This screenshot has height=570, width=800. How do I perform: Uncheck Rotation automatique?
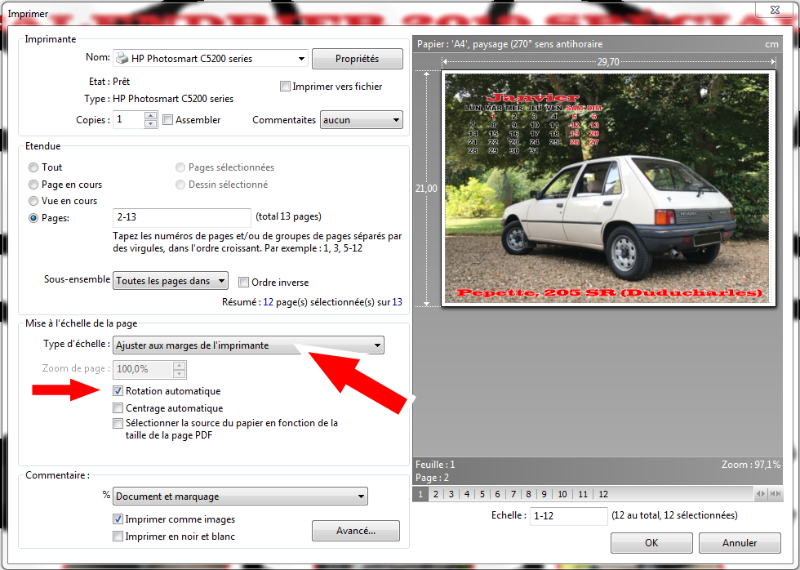(118, 391)
